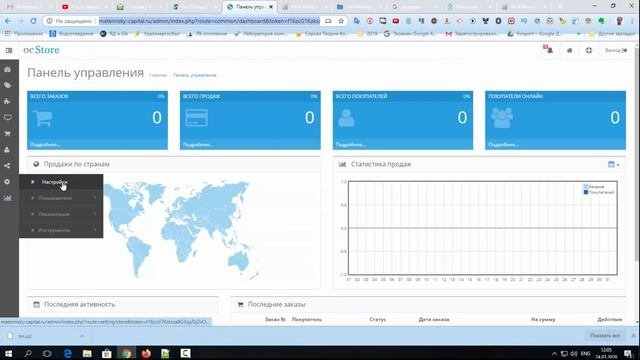
Task: Click the Панель управления breadcrumb link
Action: click(195, 75)
